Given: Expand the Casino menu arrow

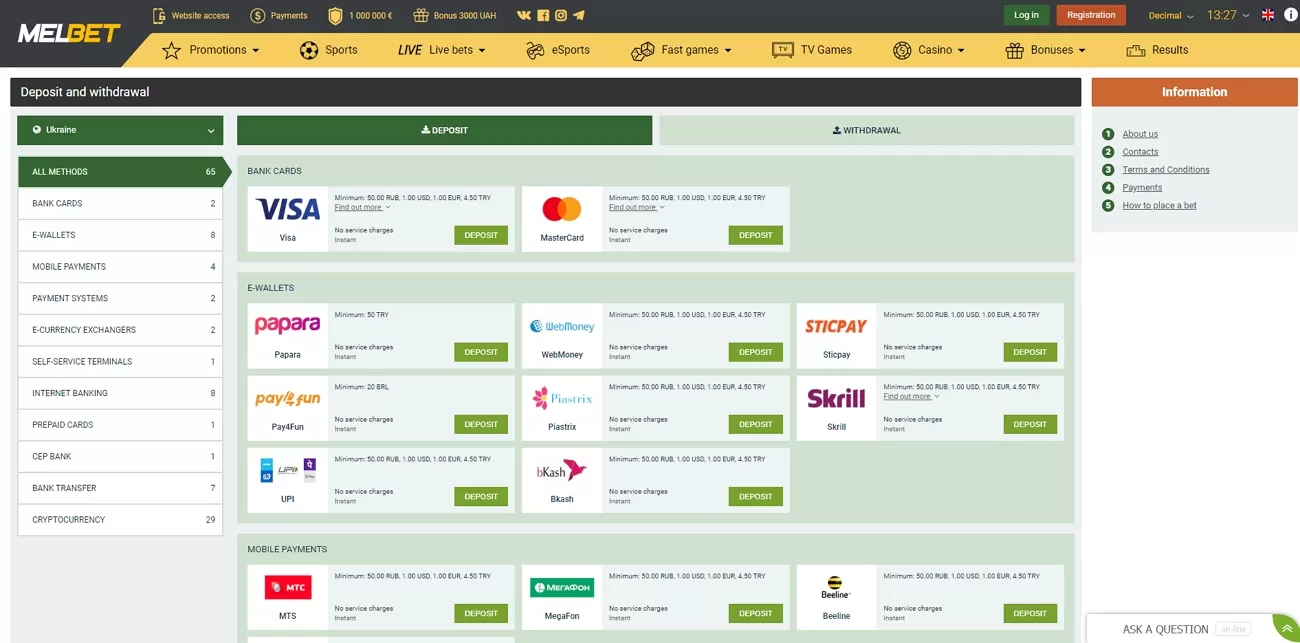Looking at the screenshot, I should (x=961, y=50).
